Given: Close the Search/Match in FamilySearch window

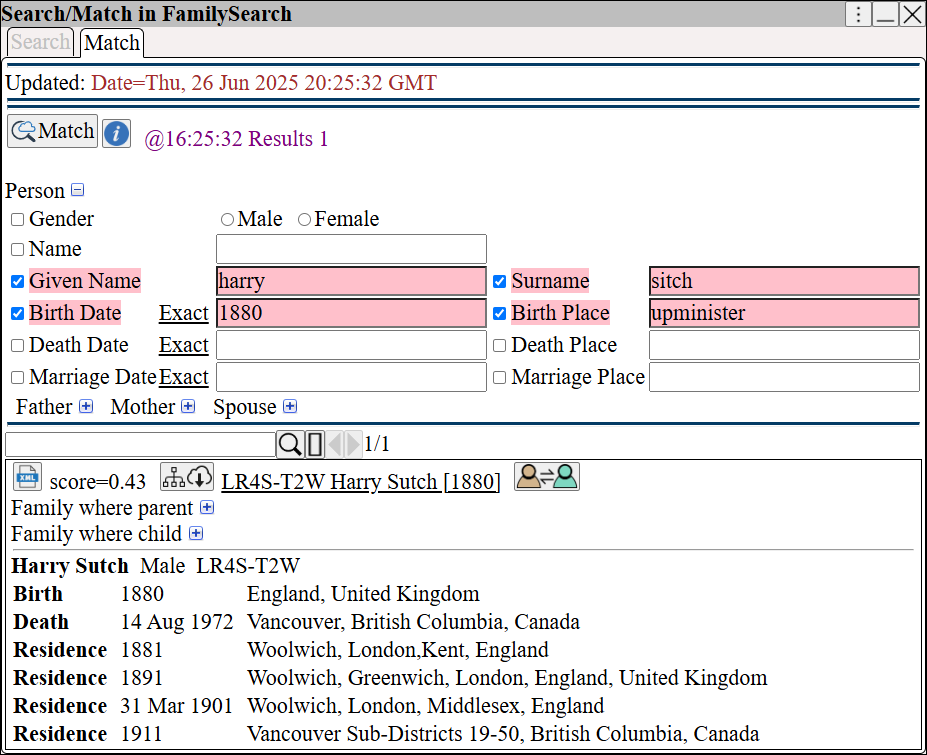Looking at the screenshot, I should point(912,14).
